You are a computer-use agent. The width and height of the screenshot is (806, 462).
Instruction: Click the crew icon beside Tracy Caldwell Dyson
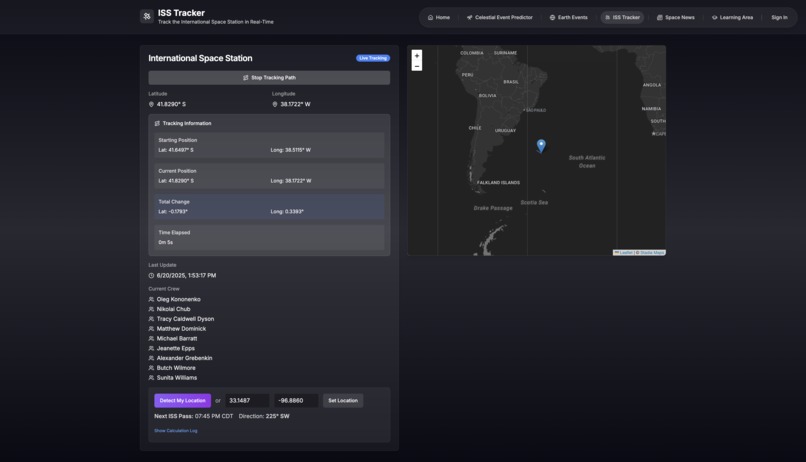tap(151, 319)
